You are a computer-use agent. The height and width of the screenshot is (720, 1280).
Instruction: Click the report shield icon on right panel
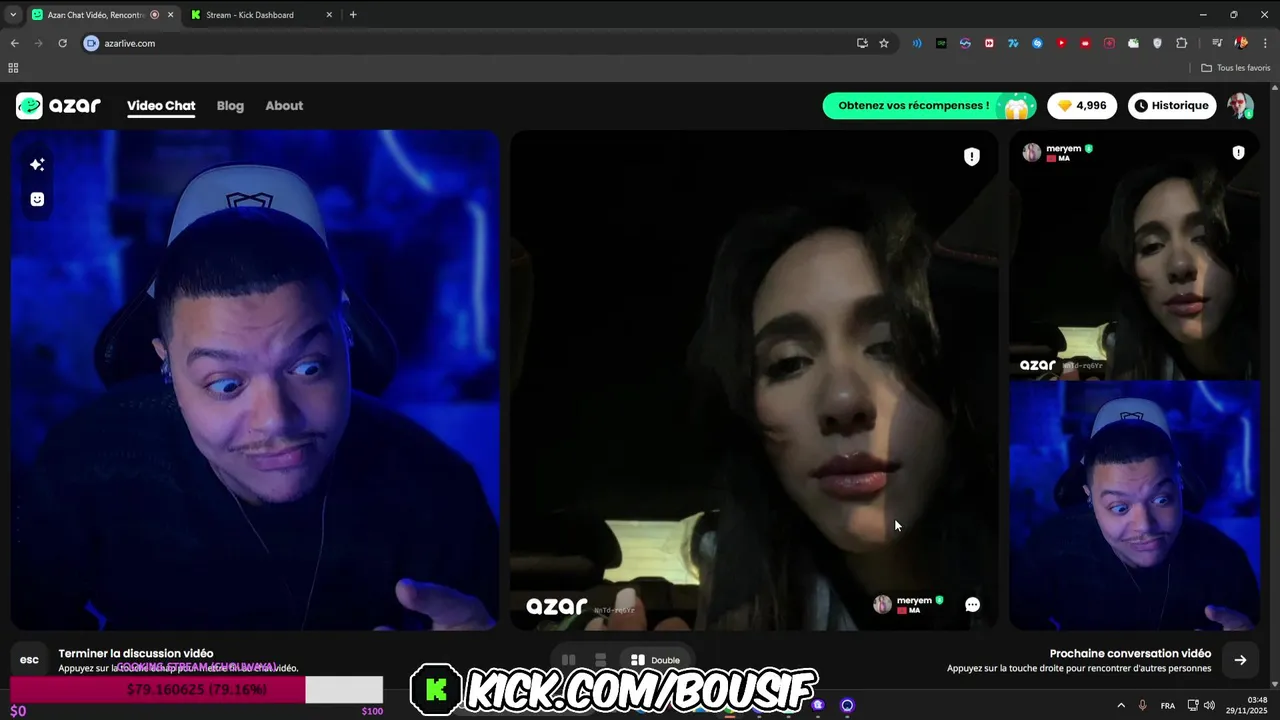[x=1238, y=152]
